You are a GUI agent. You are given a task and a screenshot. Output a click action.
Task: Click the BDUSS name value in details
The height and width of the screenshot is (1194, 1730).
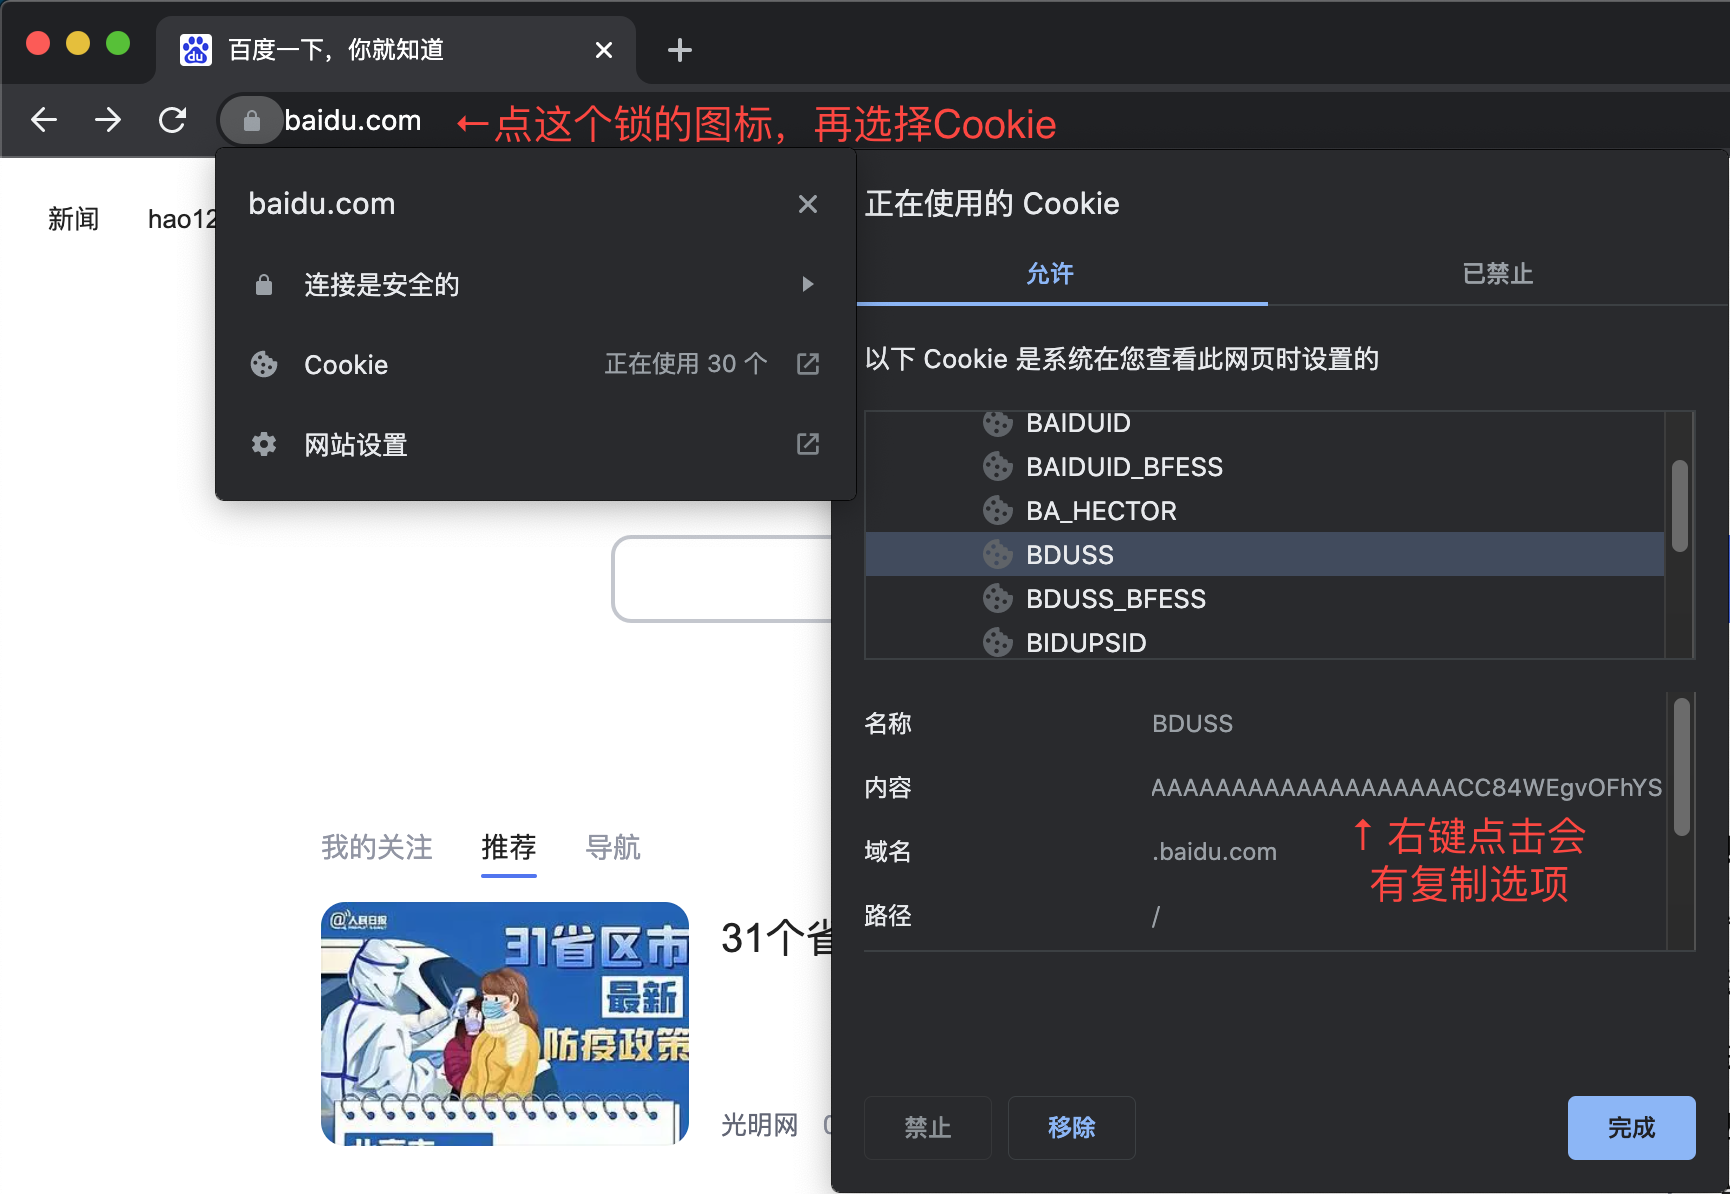click(1192, 724)
